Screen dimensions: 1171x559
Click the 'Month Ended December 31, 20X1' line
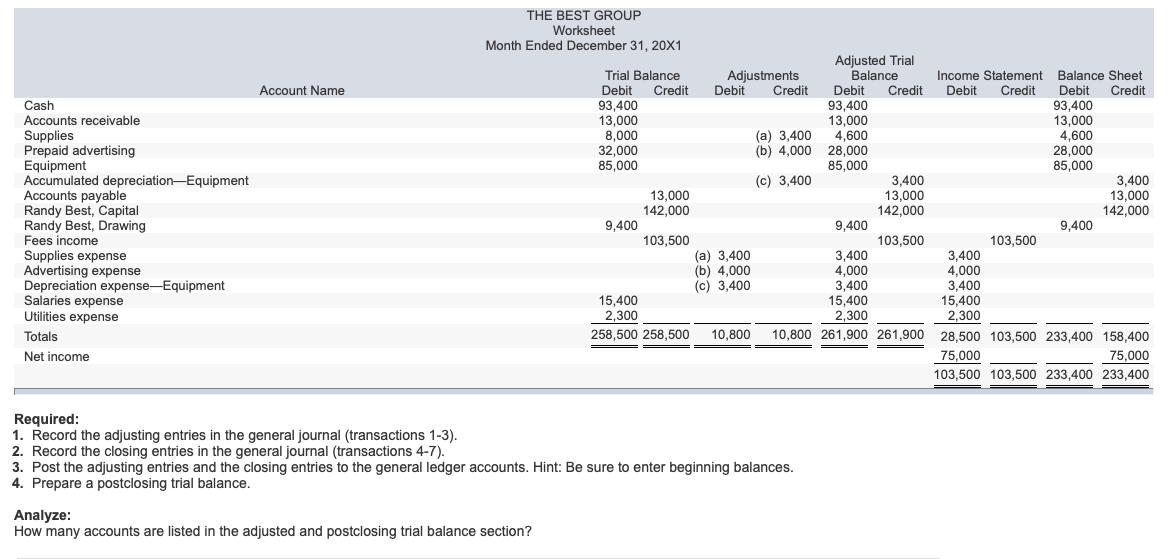coord(583,46)
